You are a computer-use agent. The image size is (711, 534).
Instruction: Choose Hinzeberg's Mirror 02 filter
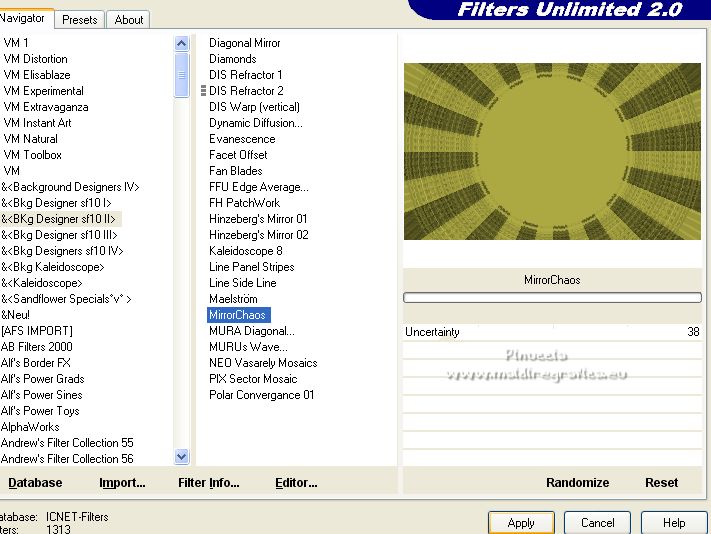(x=258, y=235)
